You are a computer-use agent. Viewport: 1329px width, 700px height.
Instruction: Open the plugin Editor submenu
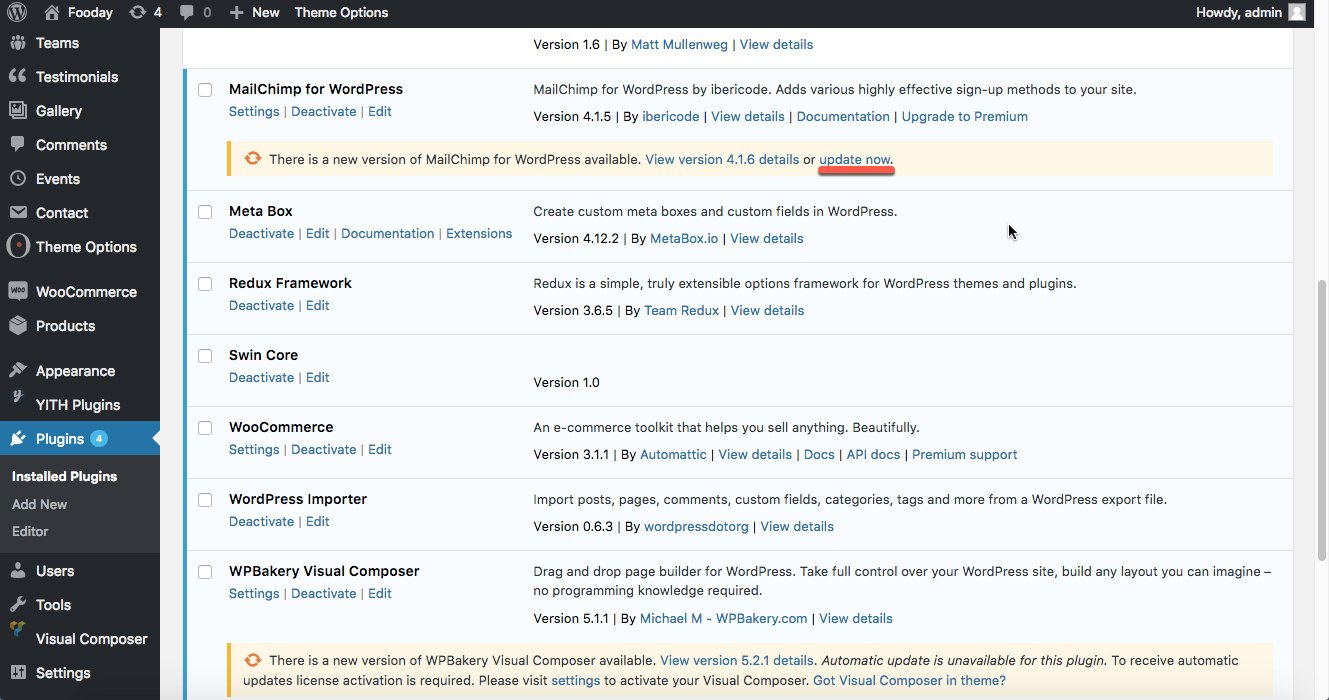pyautogui.click(x=30, y=532)
